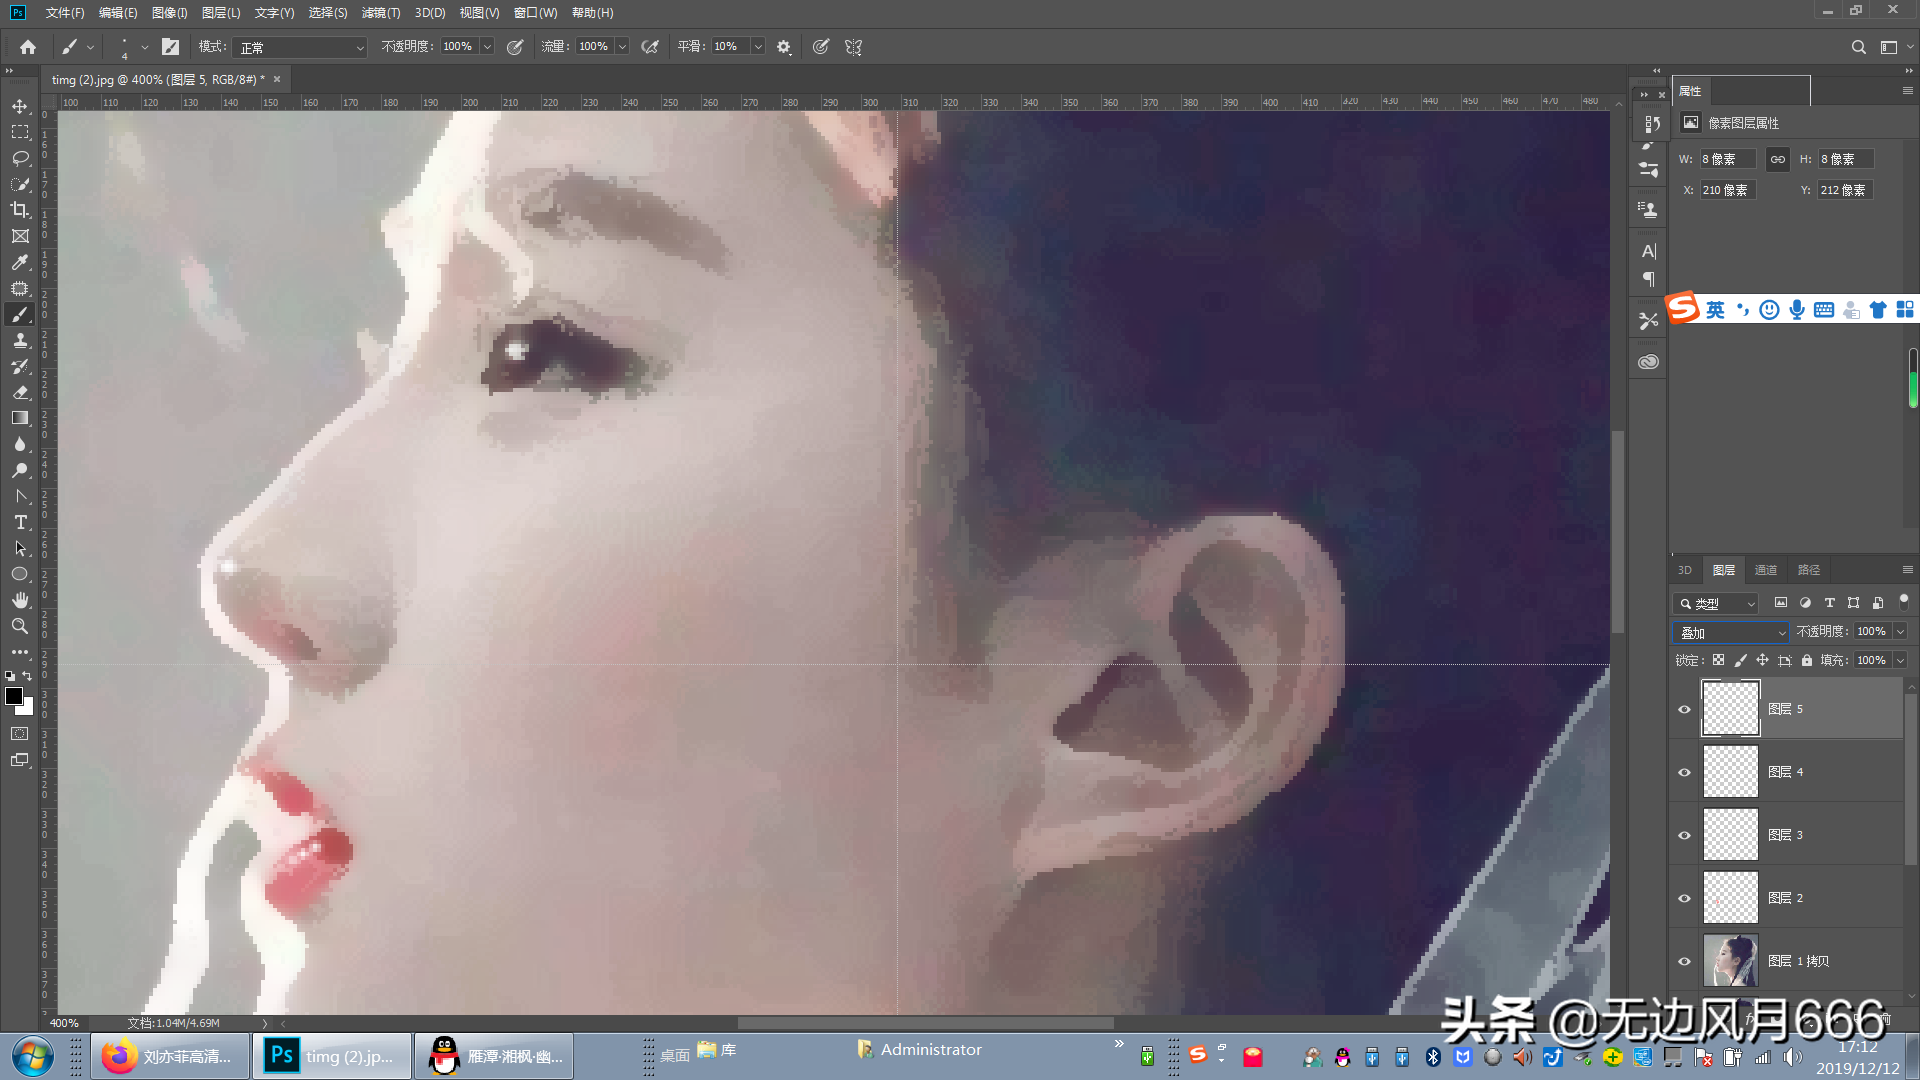Select the Eyedropper tool
This screenshot has width=1920, height=1080.
pyautogui.click(x=20, y=262)
